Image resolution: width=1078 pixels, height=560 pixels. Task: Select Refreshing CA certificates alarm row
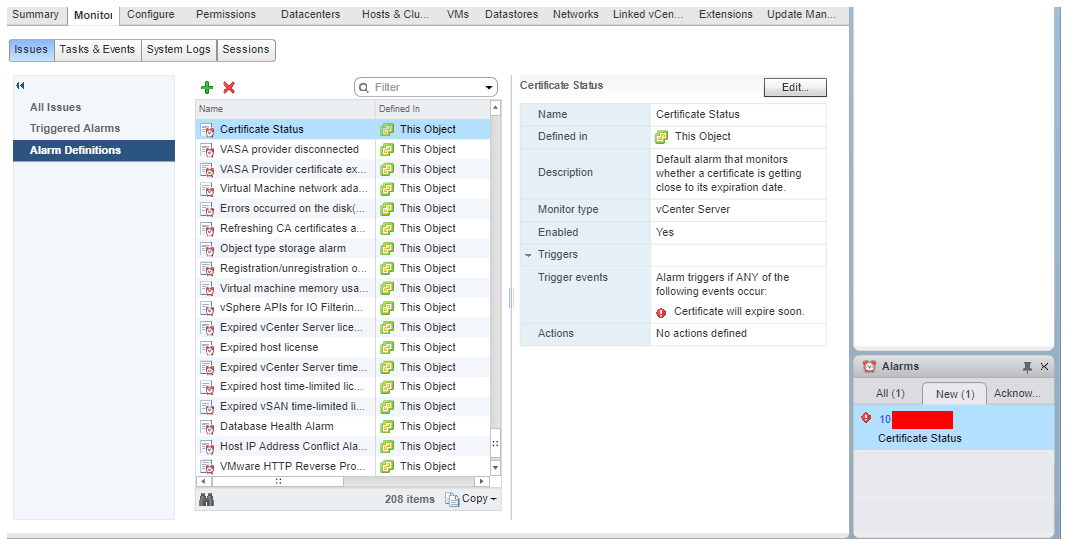(x=343, y=229)
